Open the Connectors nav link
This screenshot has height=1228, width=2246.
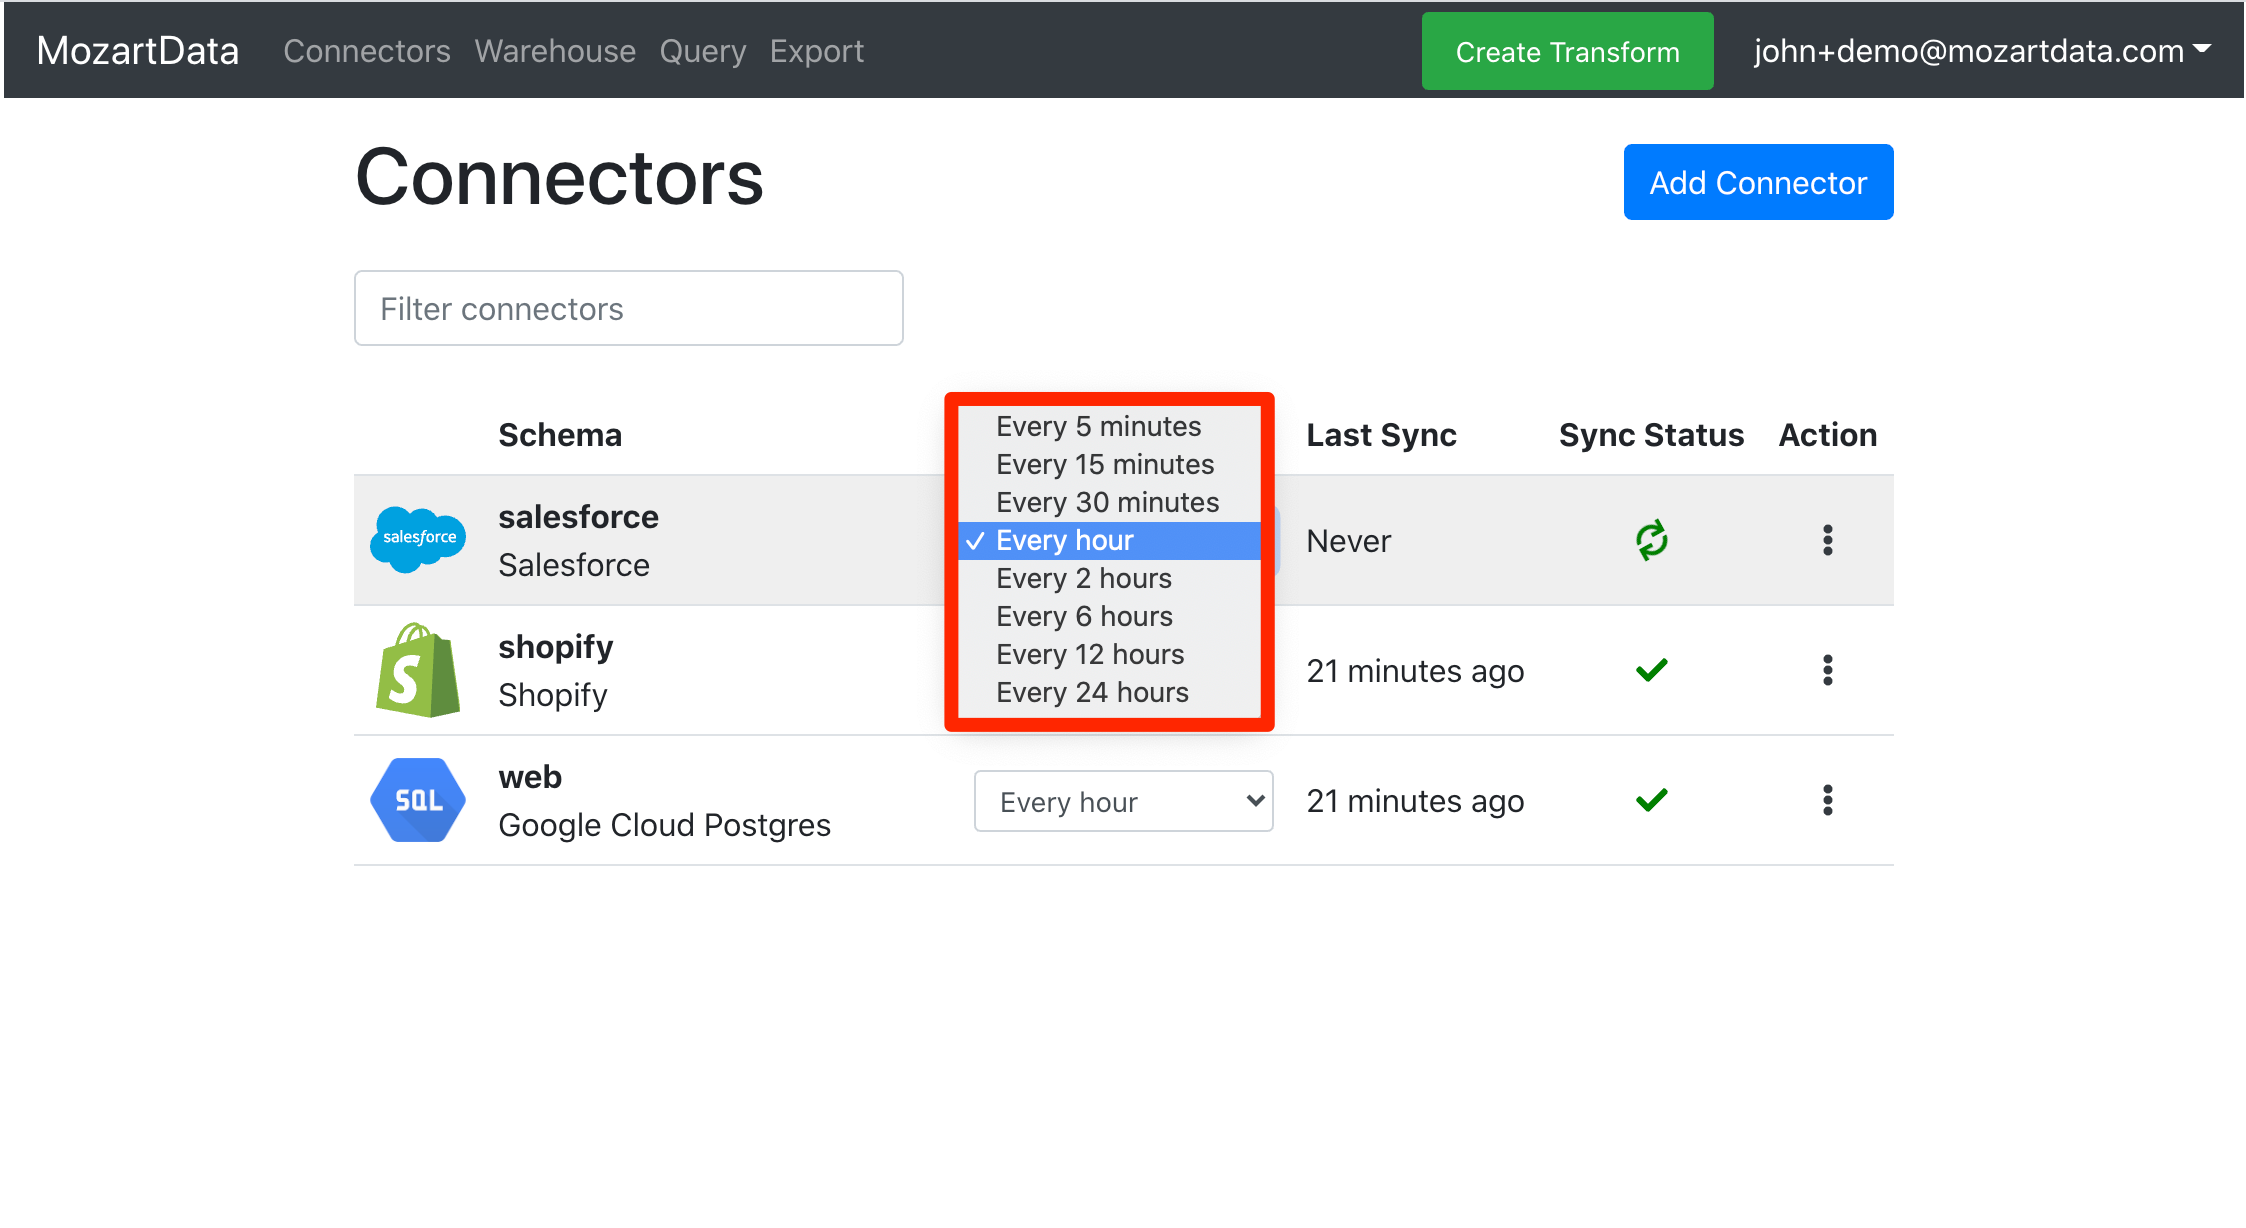click(x=367, y=51)
